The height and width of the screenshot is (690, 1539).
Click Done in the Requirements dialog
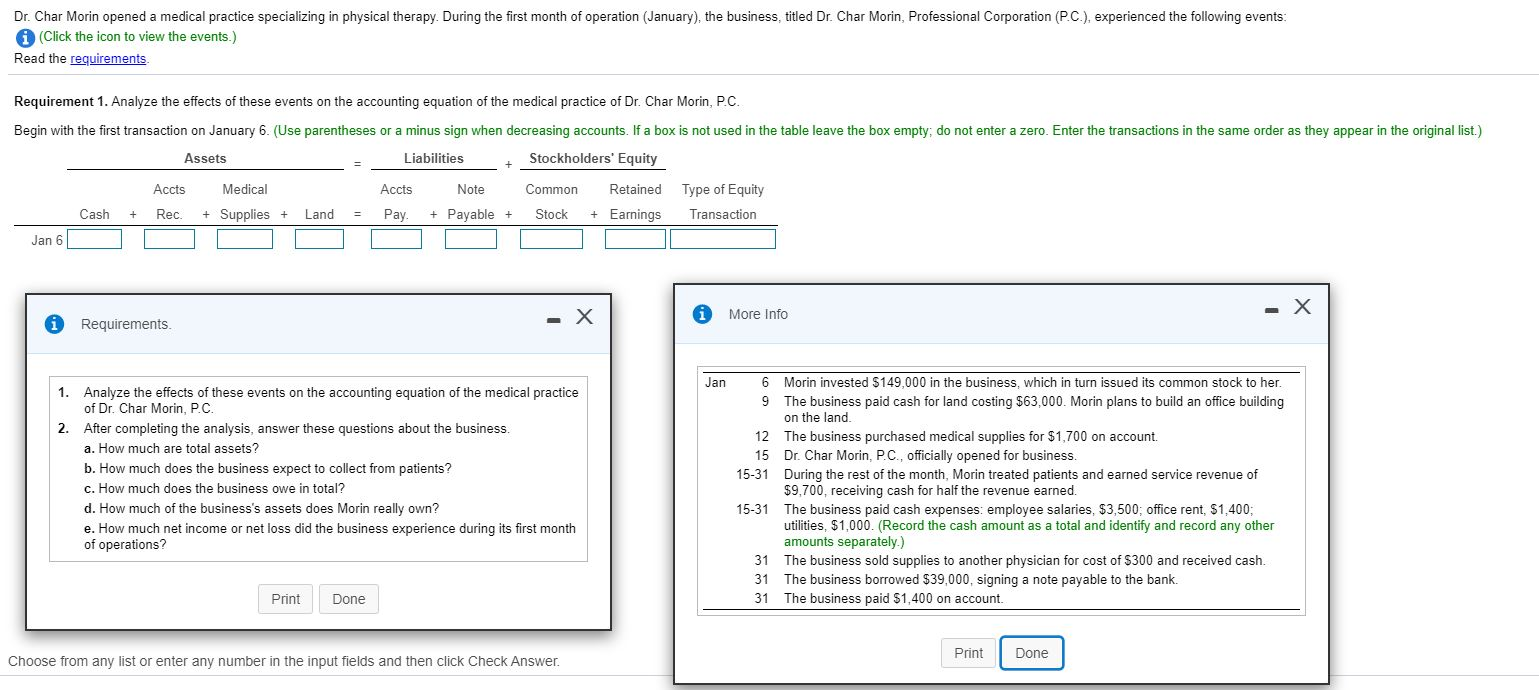tap(349, 599)
